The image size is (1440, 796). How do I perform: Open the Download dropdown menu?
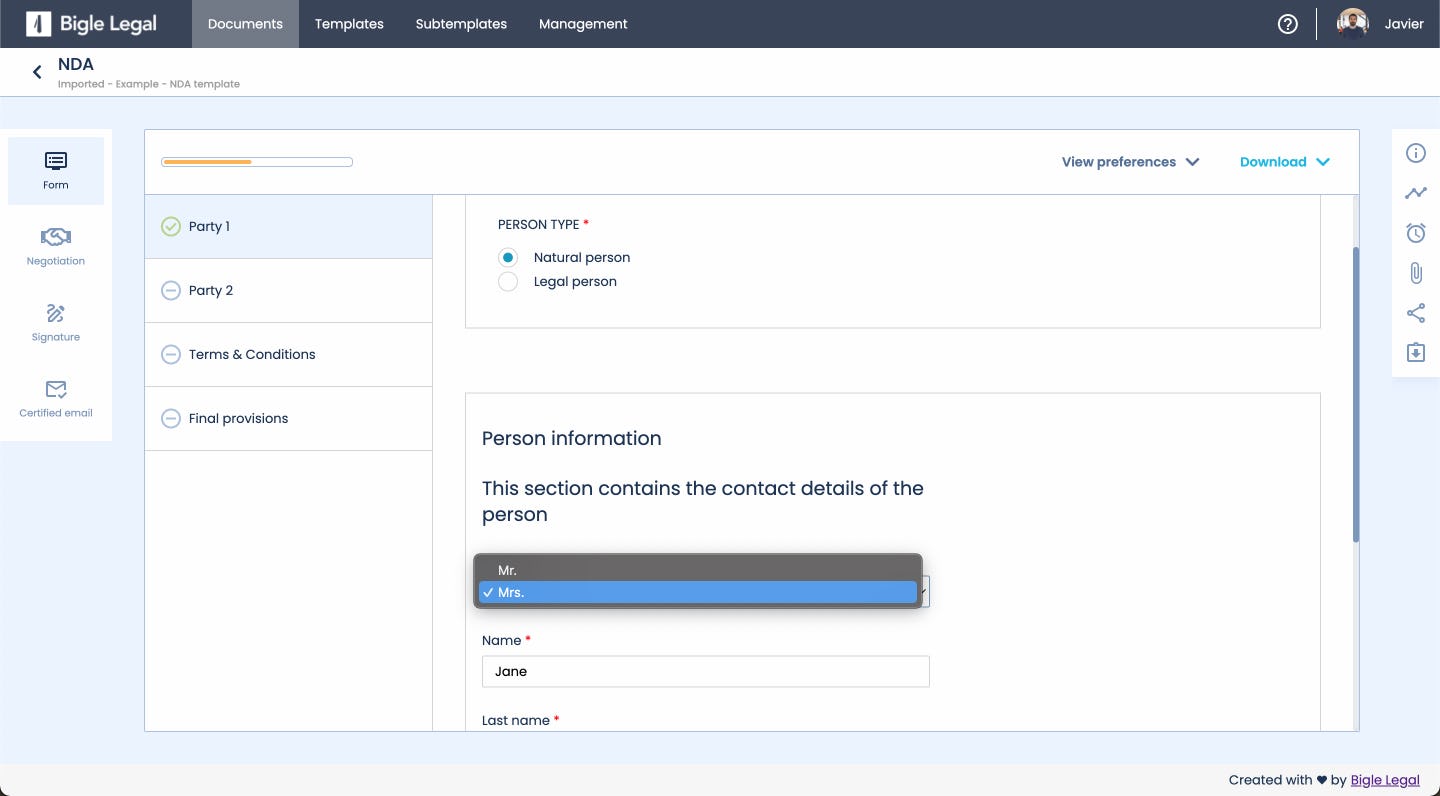click(1284, 162)
